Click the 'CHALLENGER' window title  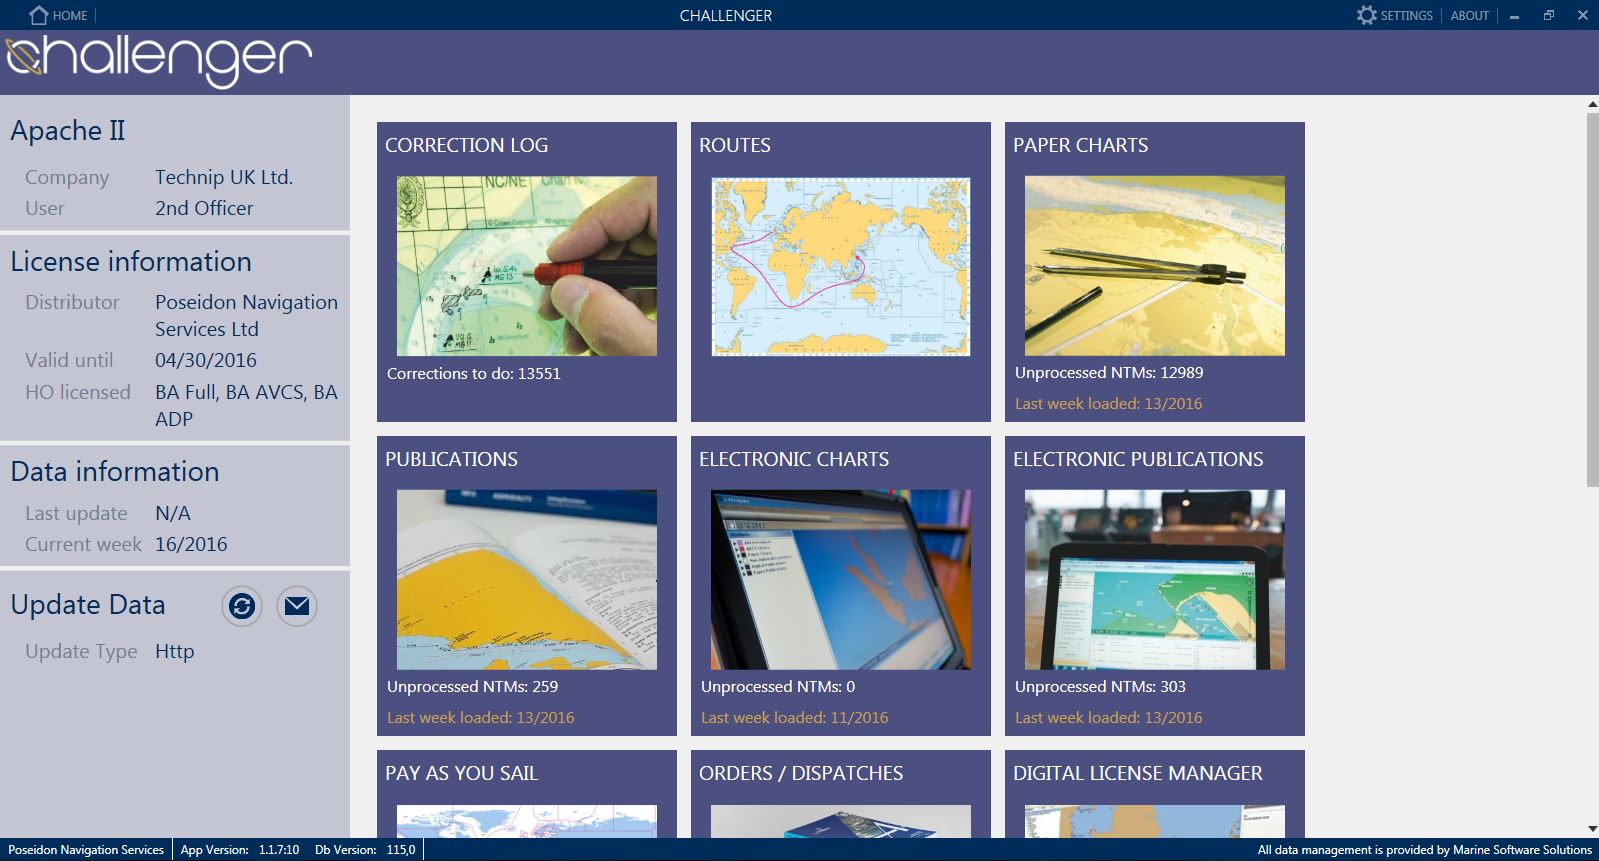[726, 15]
